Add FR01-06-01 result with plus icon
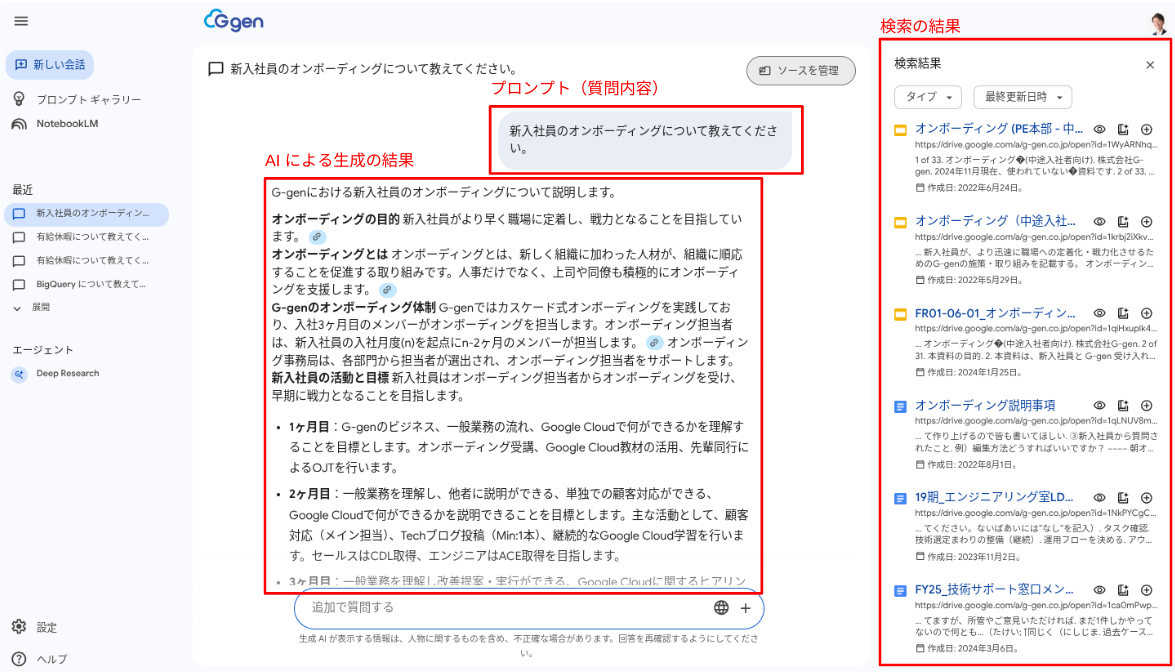This screenshot has width=1175, height=672. (x=1147, y=313)
